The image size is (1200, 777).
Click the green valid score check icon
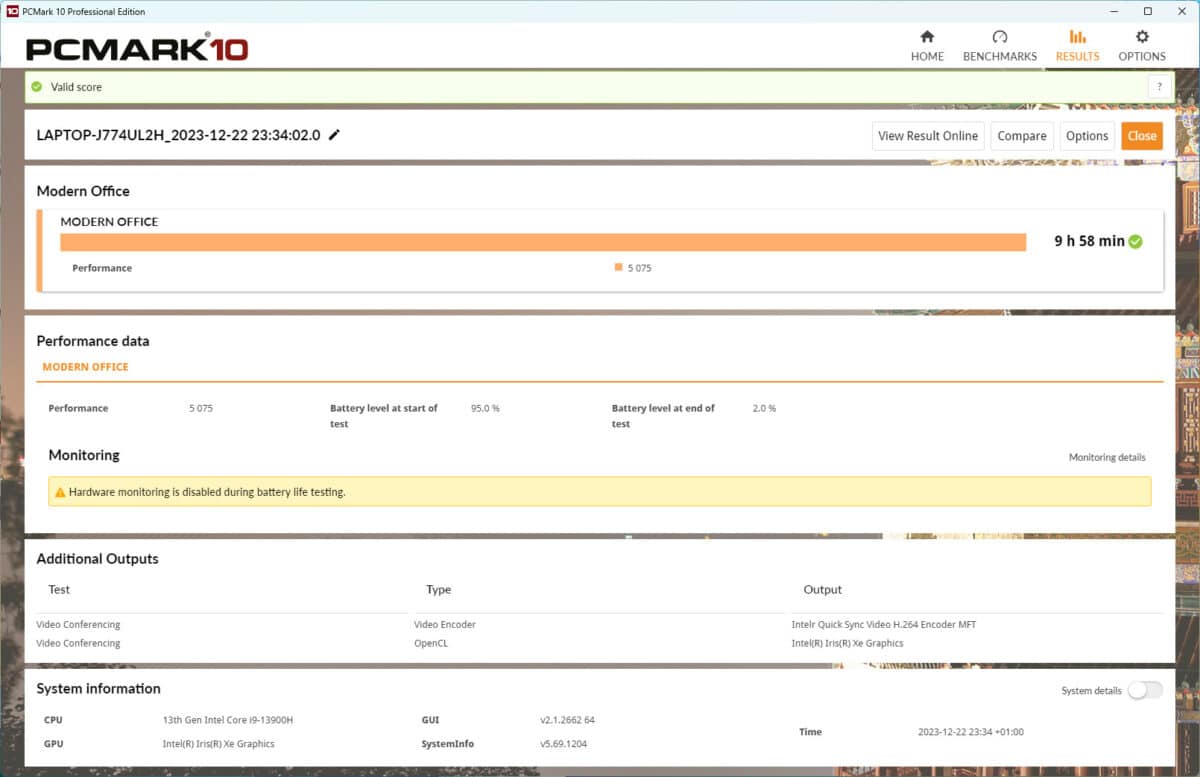click(37, 87)
